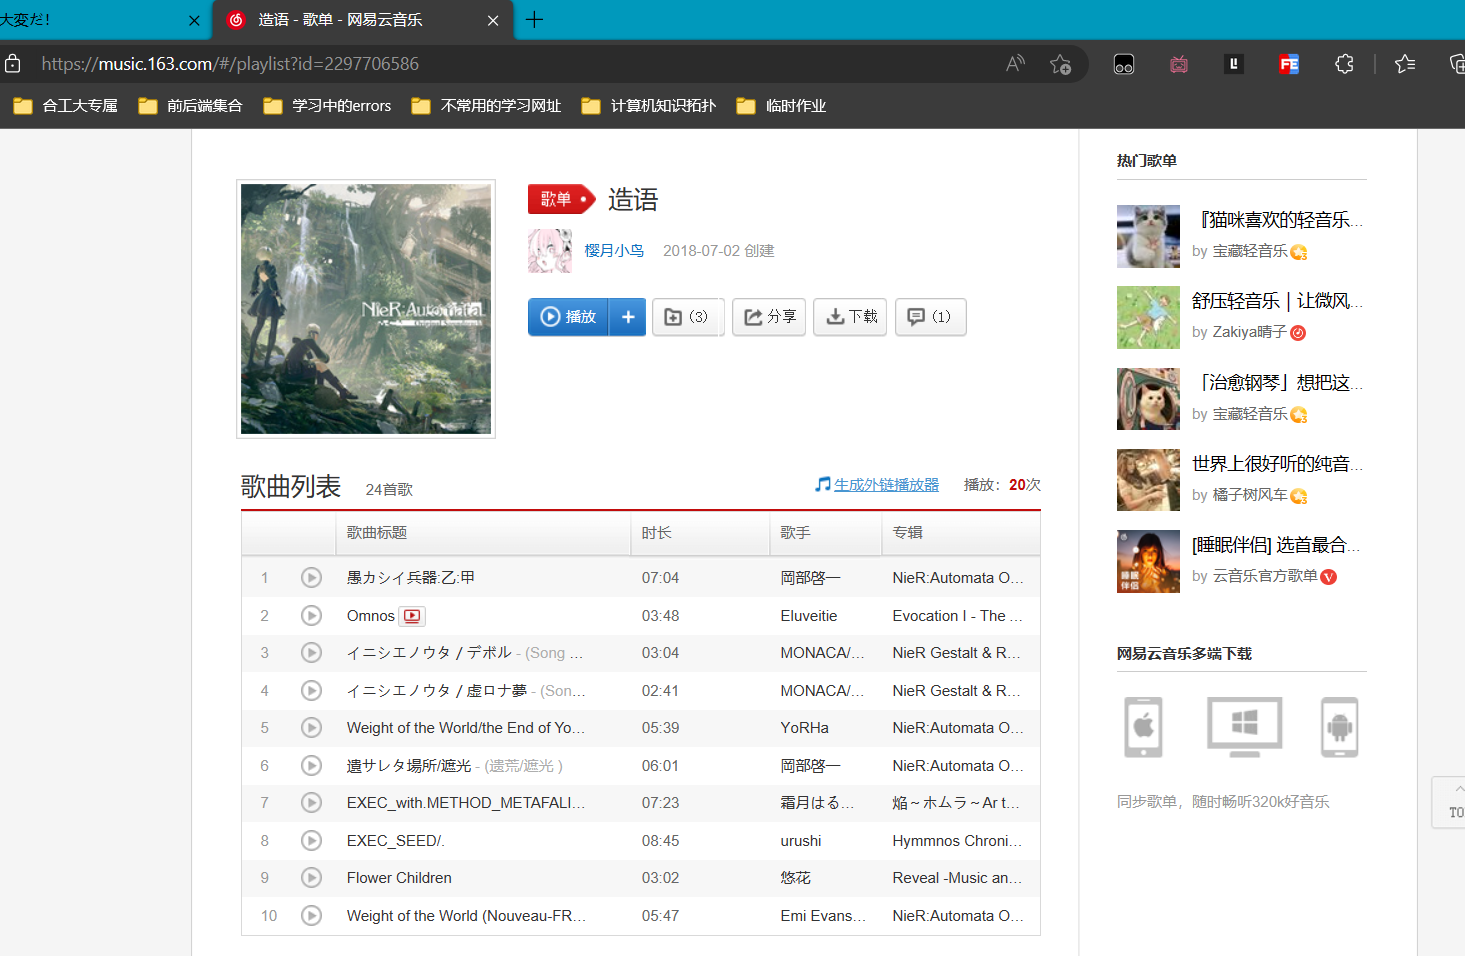This screenshot has height=956, width=1465.
Task: Click the iPhone download icon
Action: [1143, 727]
